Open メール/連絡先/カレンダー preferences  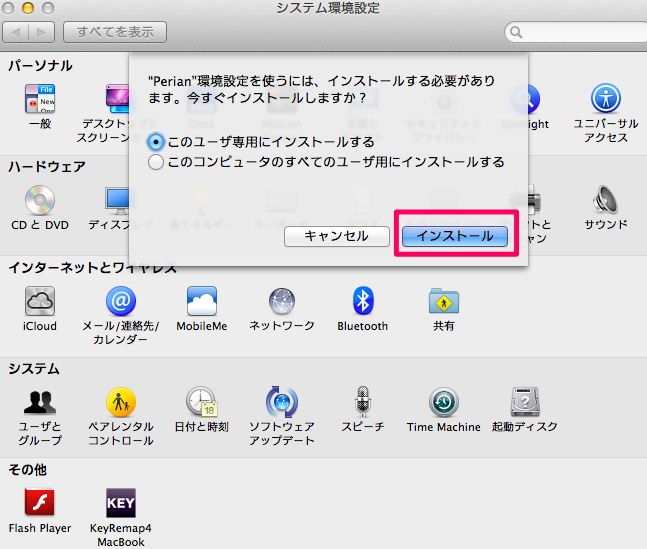(120, 301)
